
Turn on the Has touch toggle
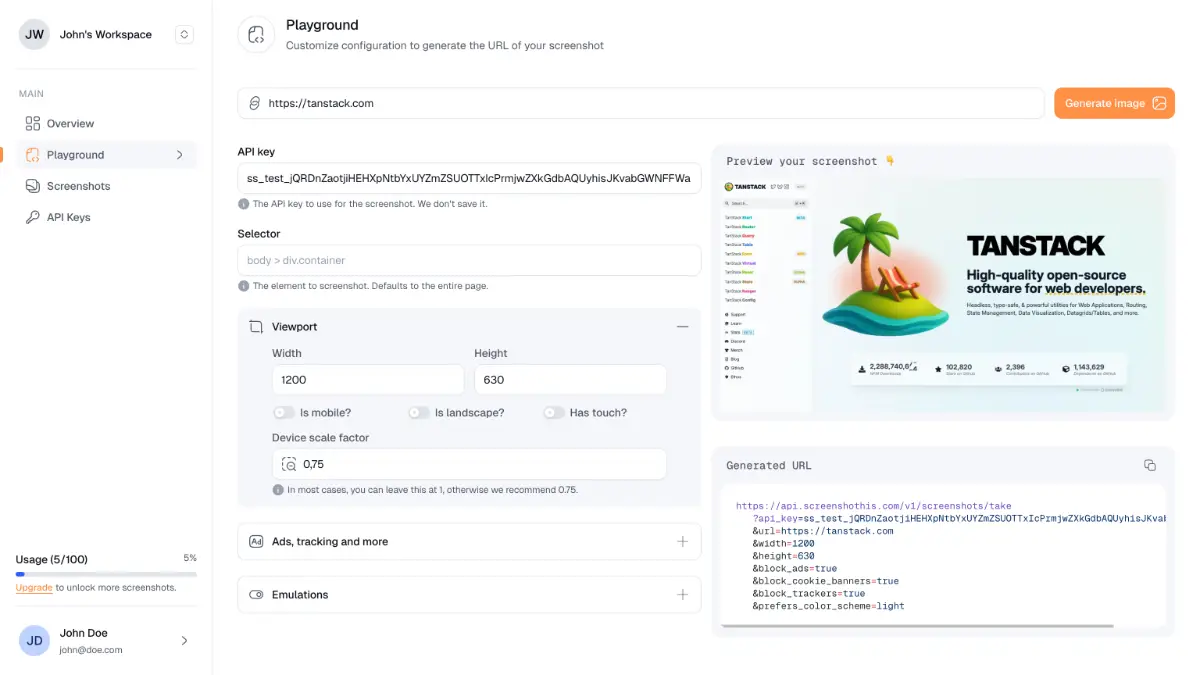553,413
